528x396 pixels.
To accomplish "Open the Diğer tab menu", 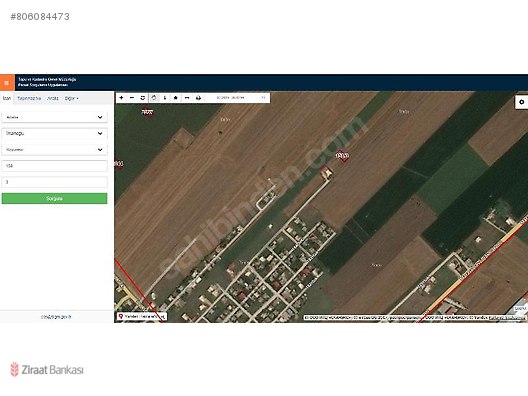I will click(71, 98).
